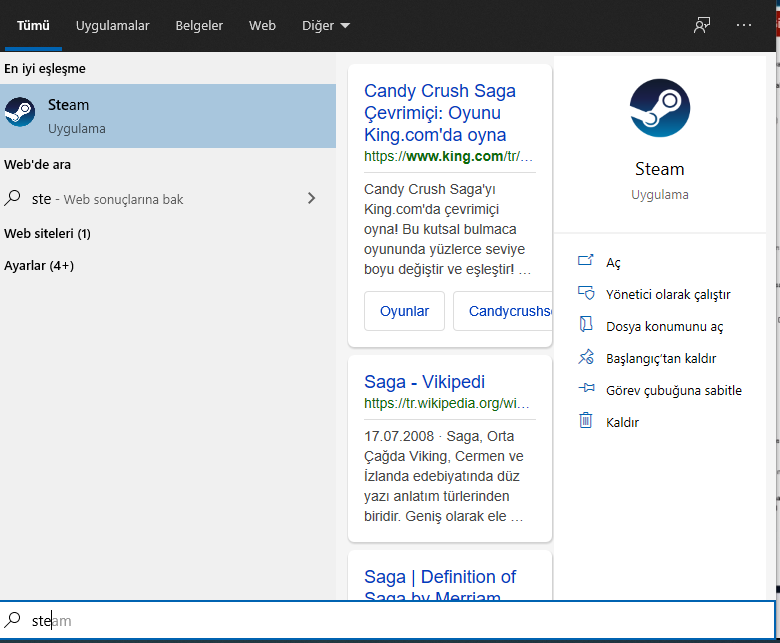The image size is (780, 643).
Task: Click the magnifier icon next to 'ste' web search
Action: click(13, 199)
